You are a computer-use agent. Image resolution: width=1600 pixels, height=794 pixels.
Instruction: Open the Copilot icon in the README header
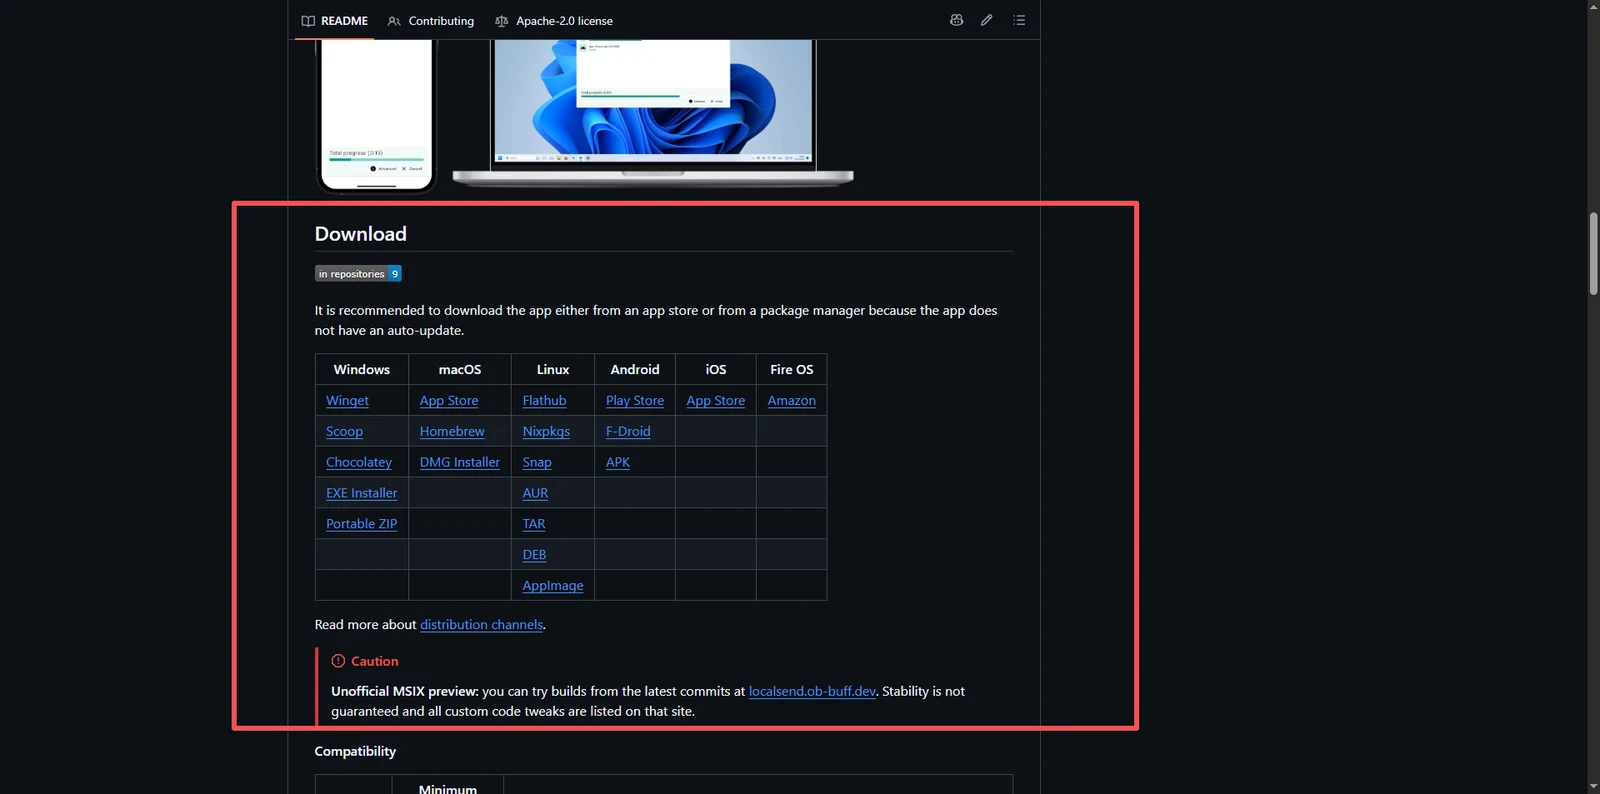[956, 20]
